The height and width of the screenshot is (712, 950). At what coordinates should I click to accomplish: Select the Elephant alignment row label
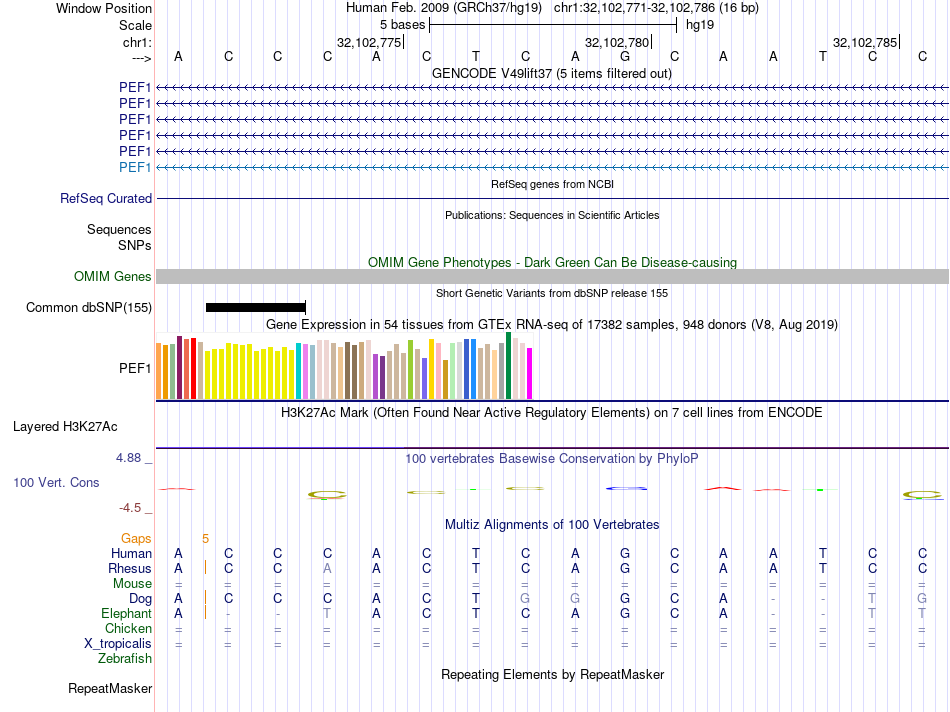[126, 613]
